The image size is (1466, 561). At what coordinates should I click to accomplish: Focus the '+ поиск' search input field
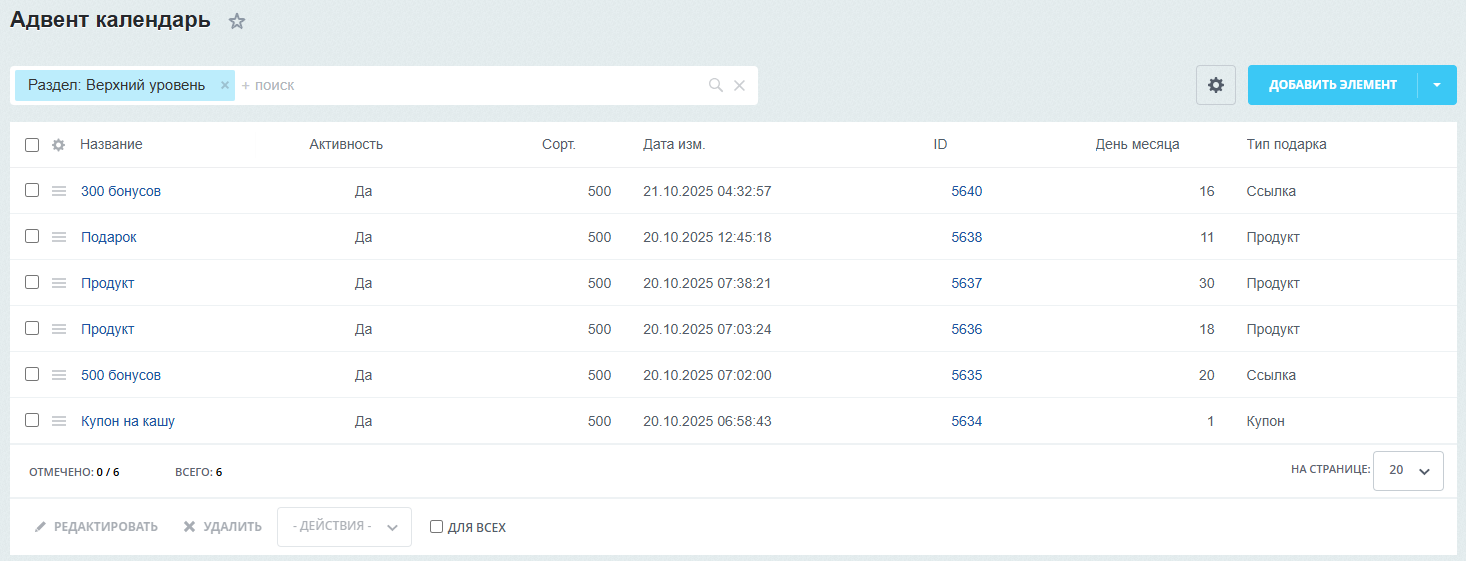470,86
